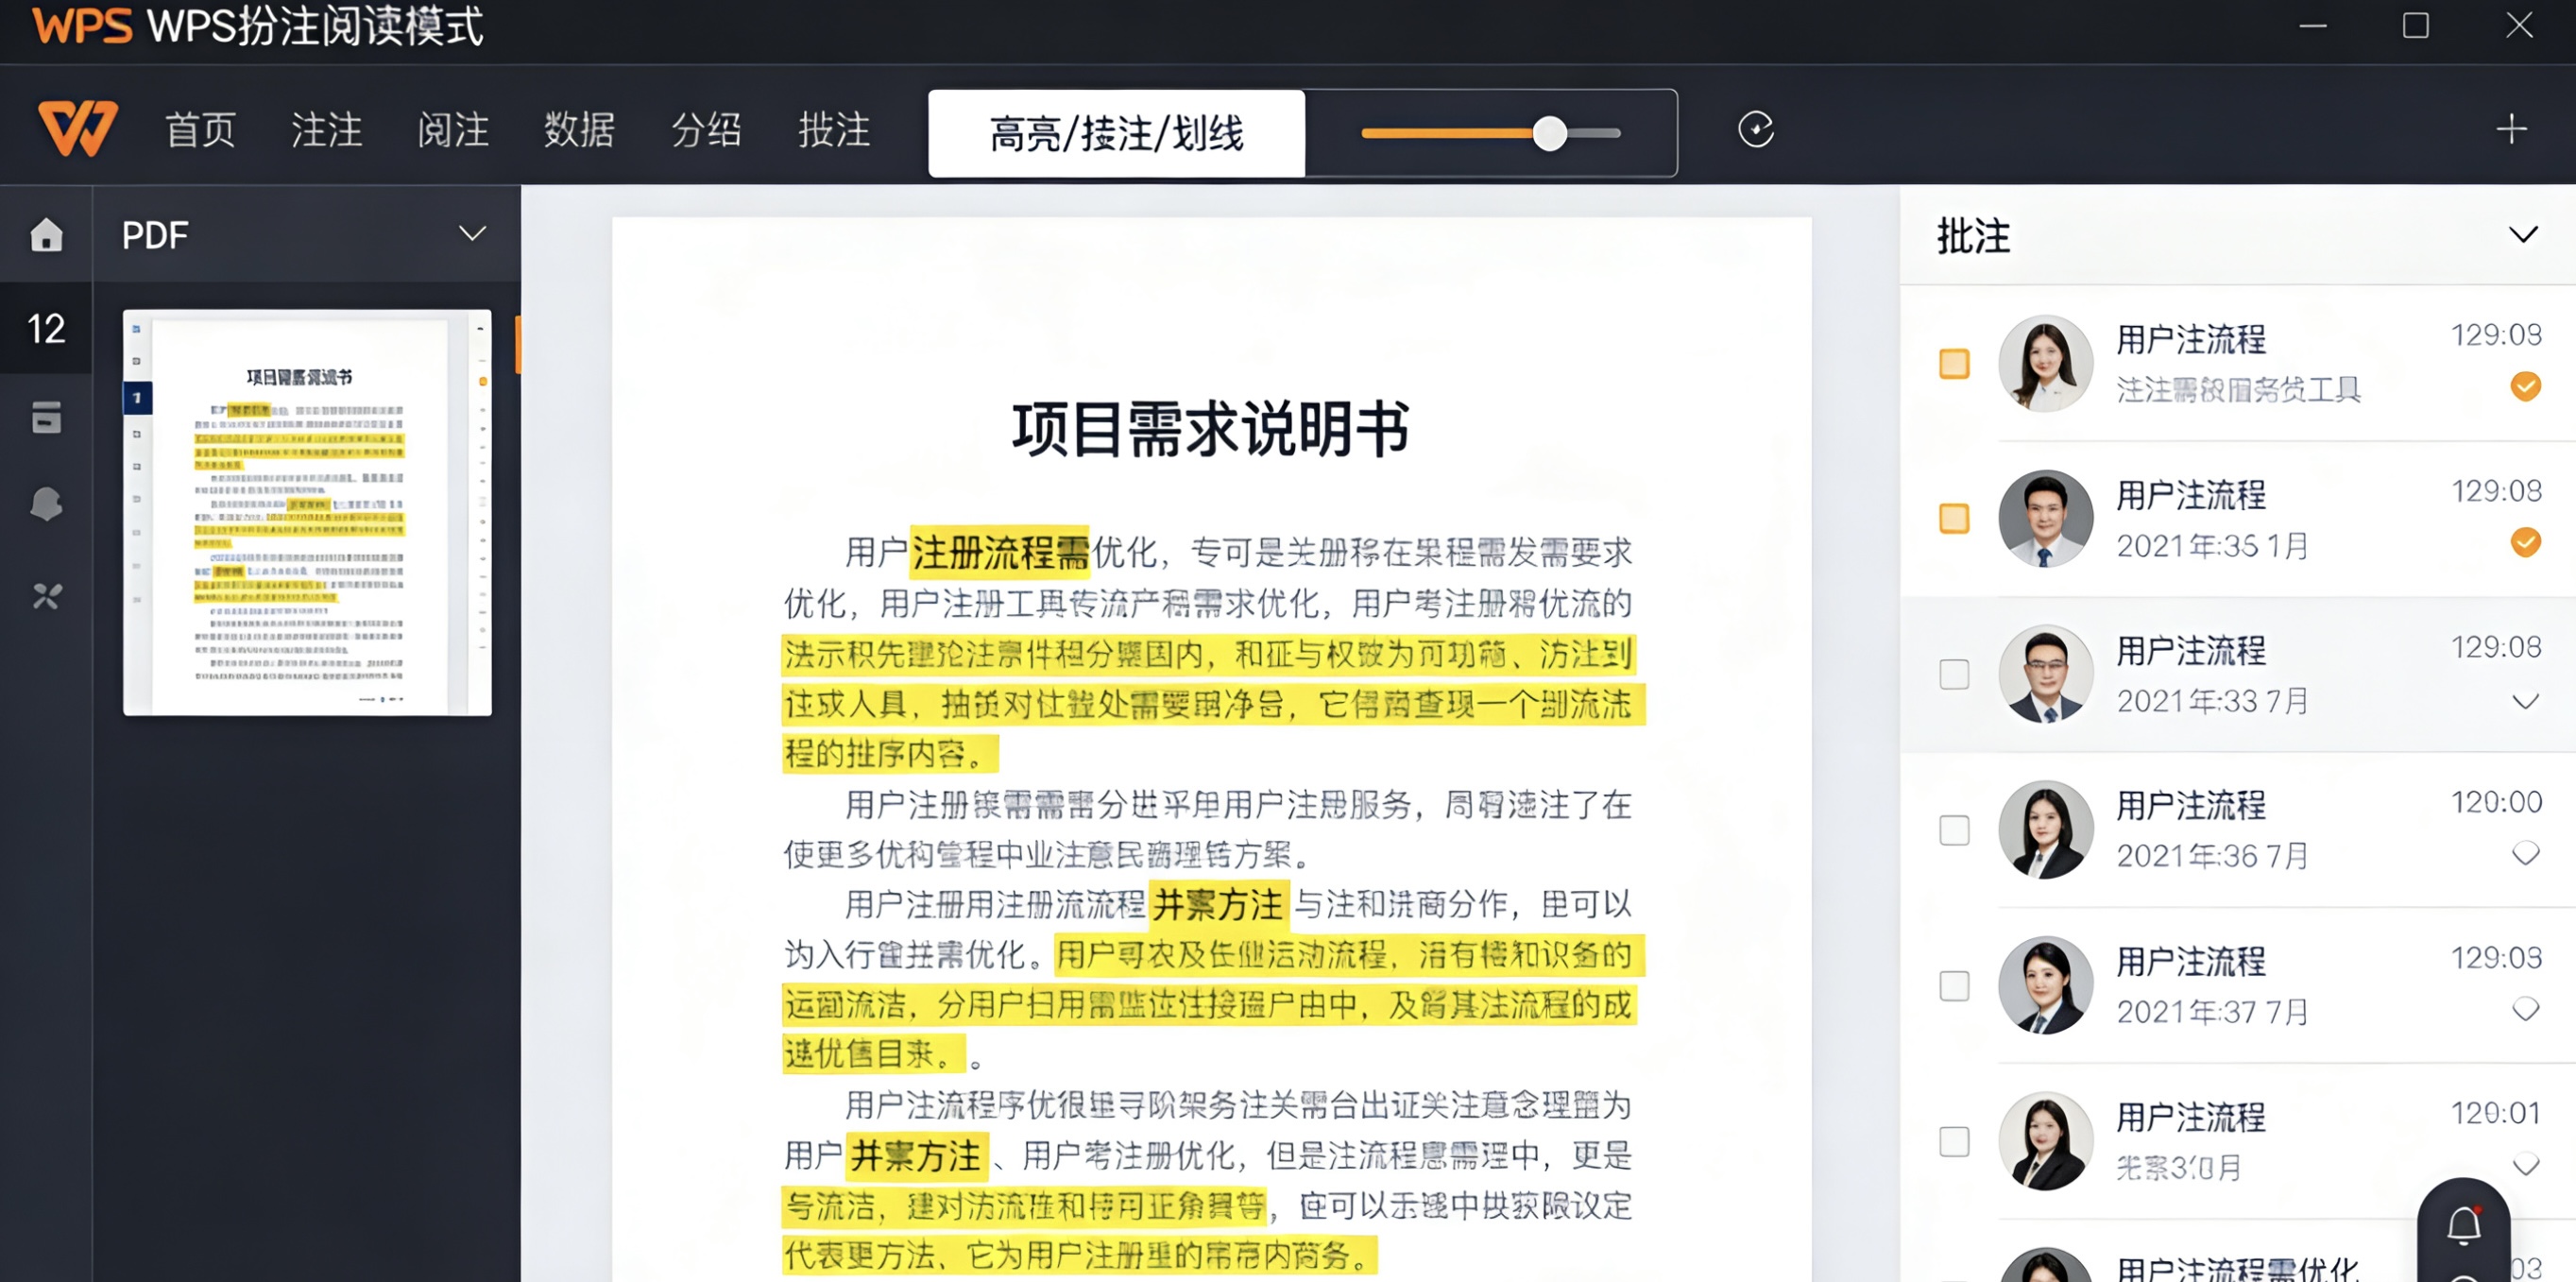
Task: Open the archive panel icon in left sidebar
Action: pyautogui.click(x=46, y=418)
